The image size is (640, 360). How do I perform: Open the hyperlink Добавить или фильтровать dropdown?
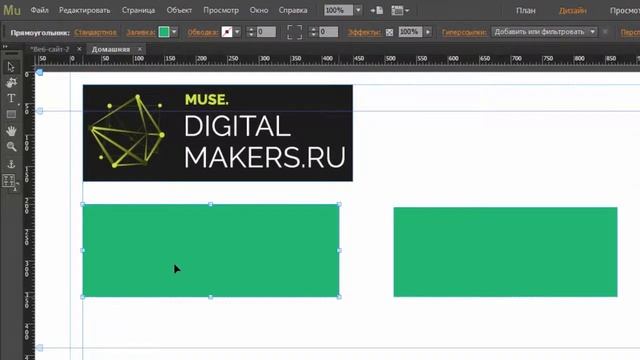(x=544, y=32)
